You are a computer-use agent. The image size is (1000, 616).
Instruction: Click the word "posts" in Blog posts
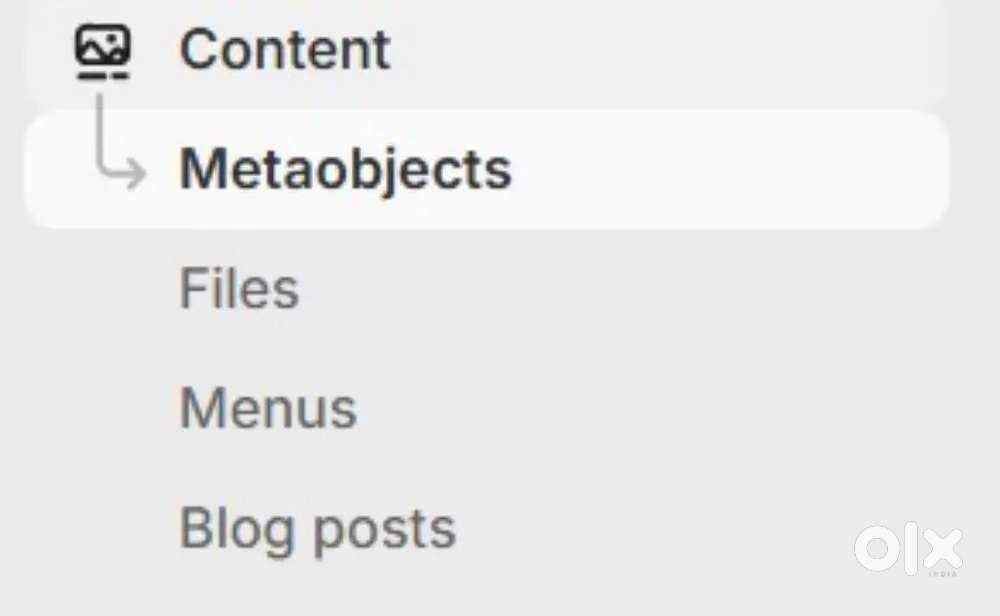pyautogui.click(x=385, y=531)
